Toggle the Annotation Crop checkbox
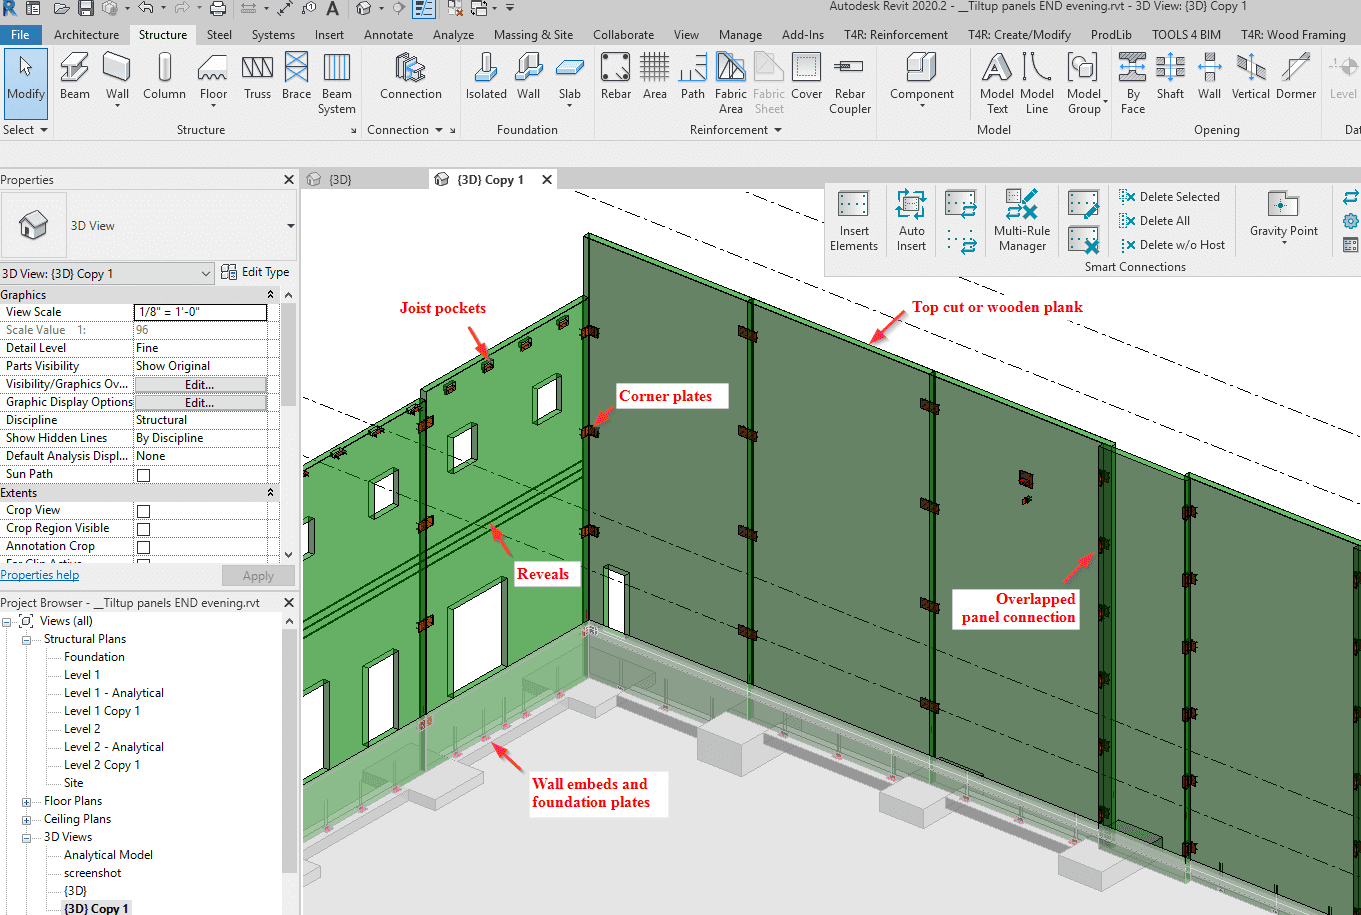1361x915 pixels. [x=143, y=547]
